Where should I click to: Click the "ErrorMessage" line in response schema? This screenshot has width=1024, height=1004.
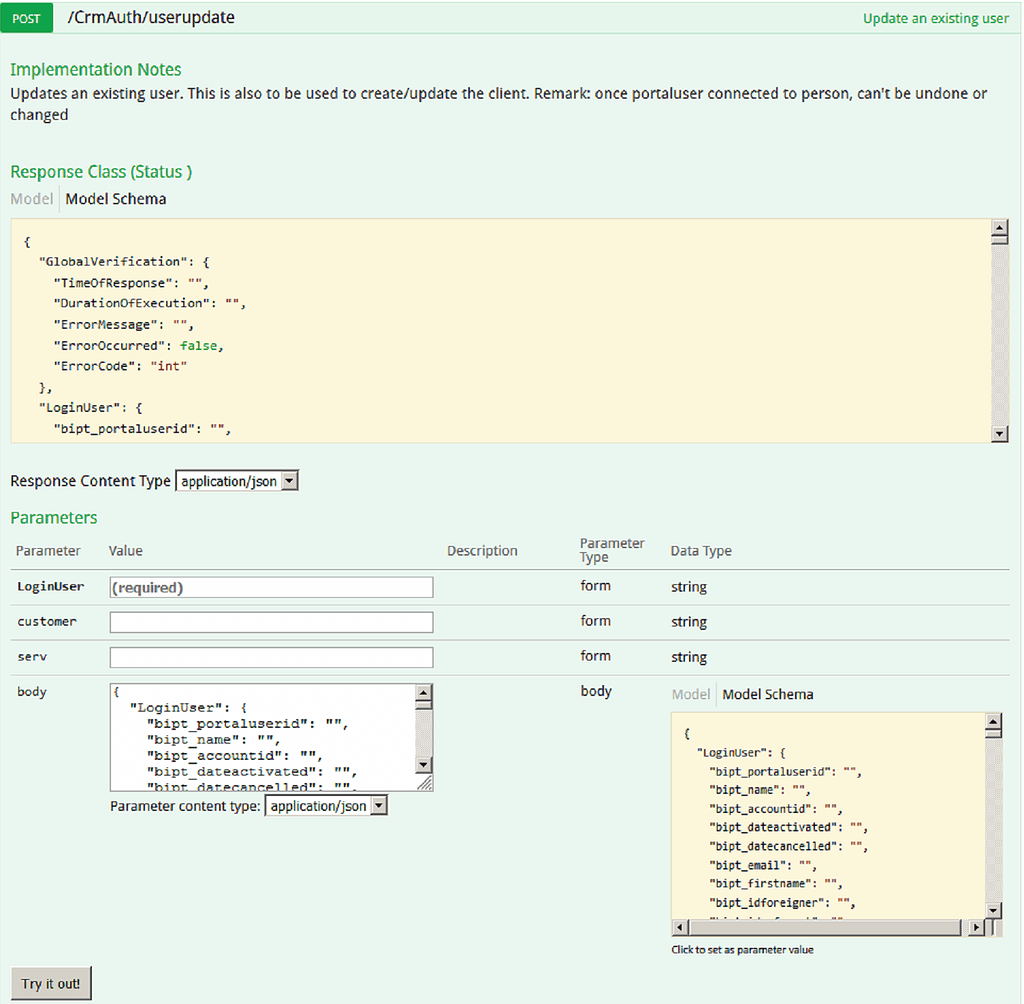tap(123, 325)
